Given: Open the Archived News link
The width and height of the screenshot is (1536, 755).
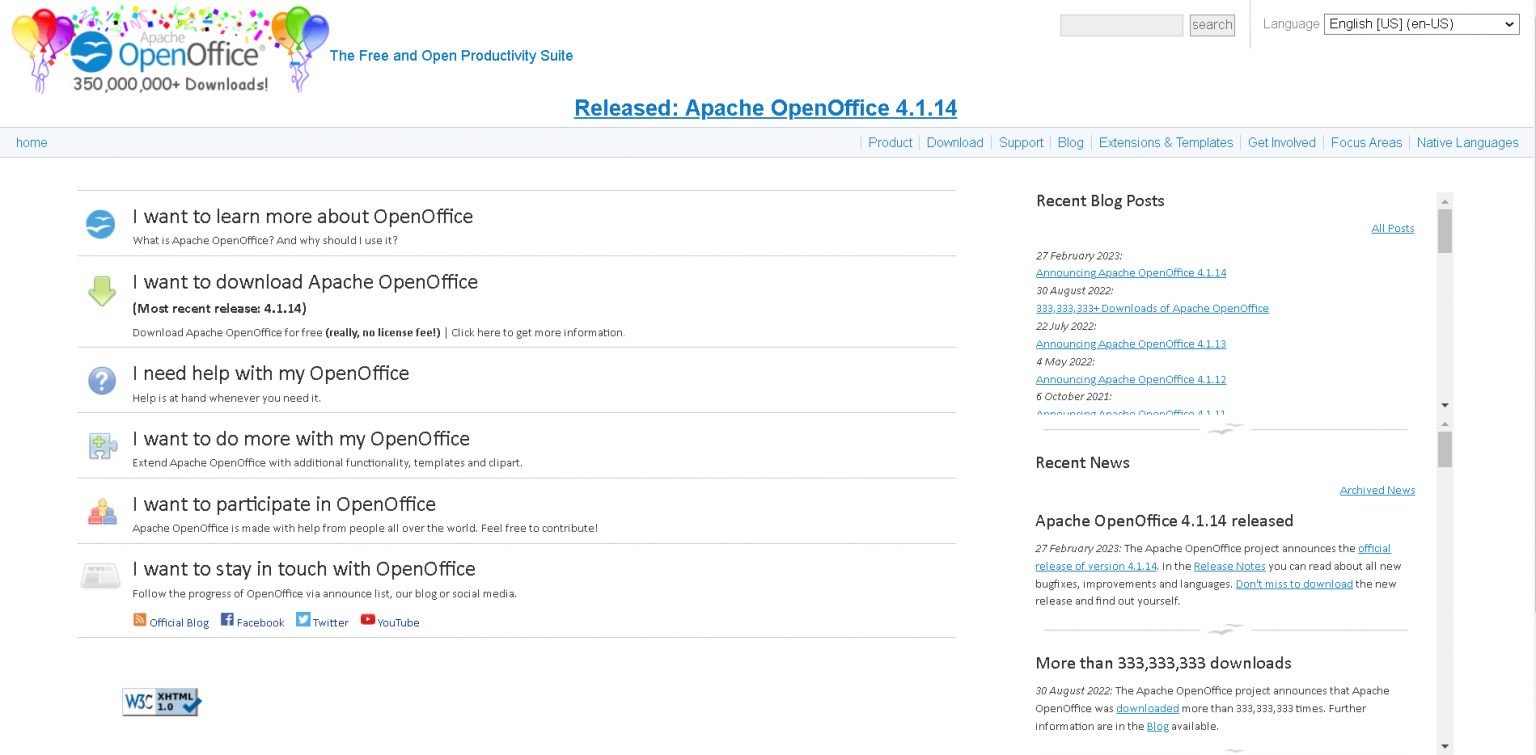Looking at the screenshot, I should click(1377, 490).
